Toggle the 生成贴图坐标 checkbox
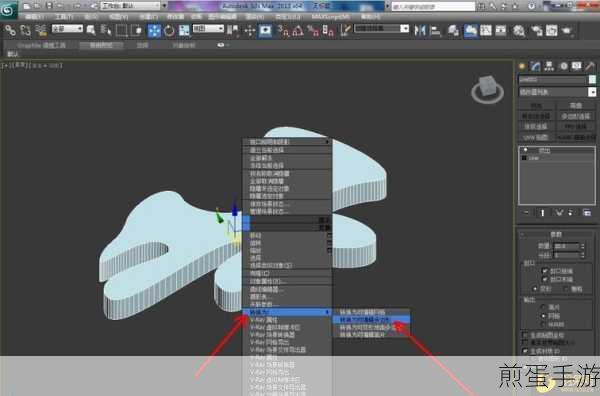600x396 pixels. pyautogui.click(x=525, y=335)
